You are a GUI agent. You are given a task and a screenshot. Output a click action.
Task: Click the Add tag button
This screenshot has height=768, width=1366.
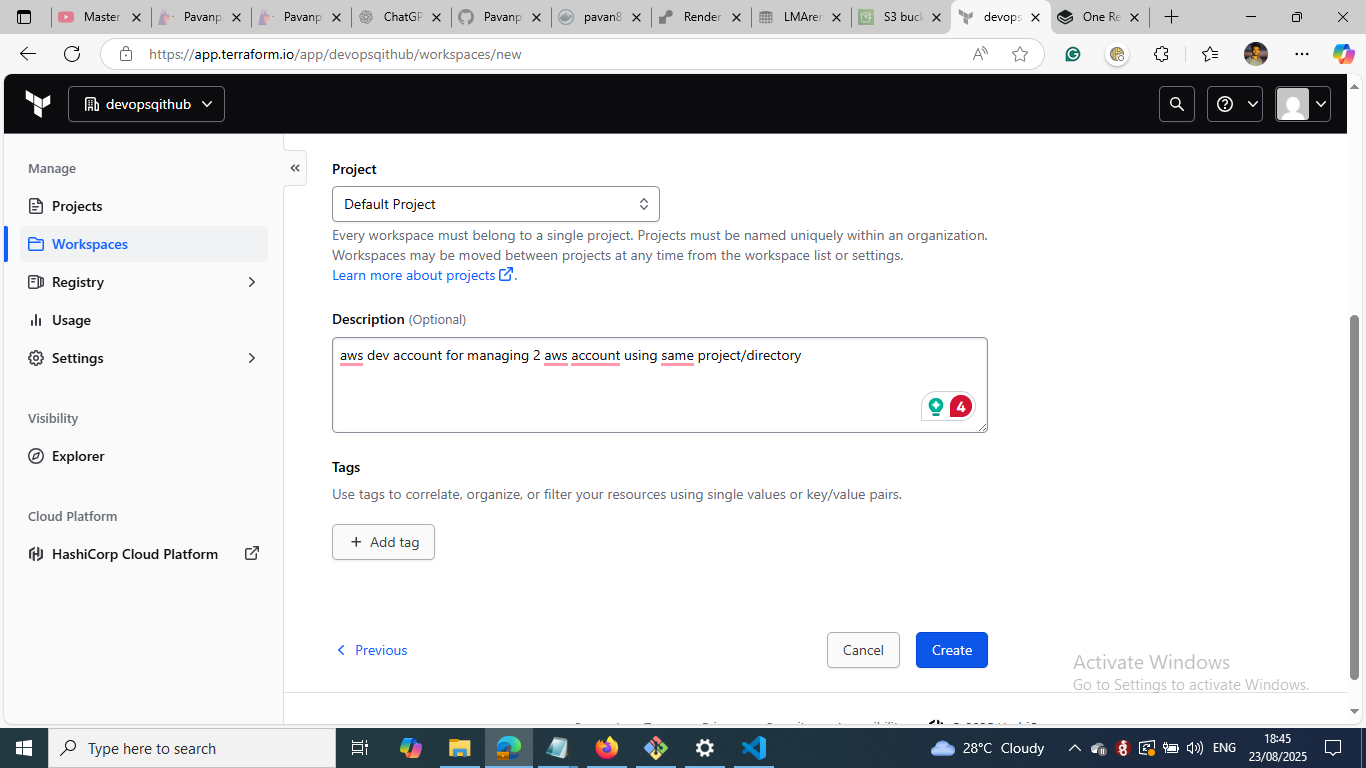[x=383, y=542]
